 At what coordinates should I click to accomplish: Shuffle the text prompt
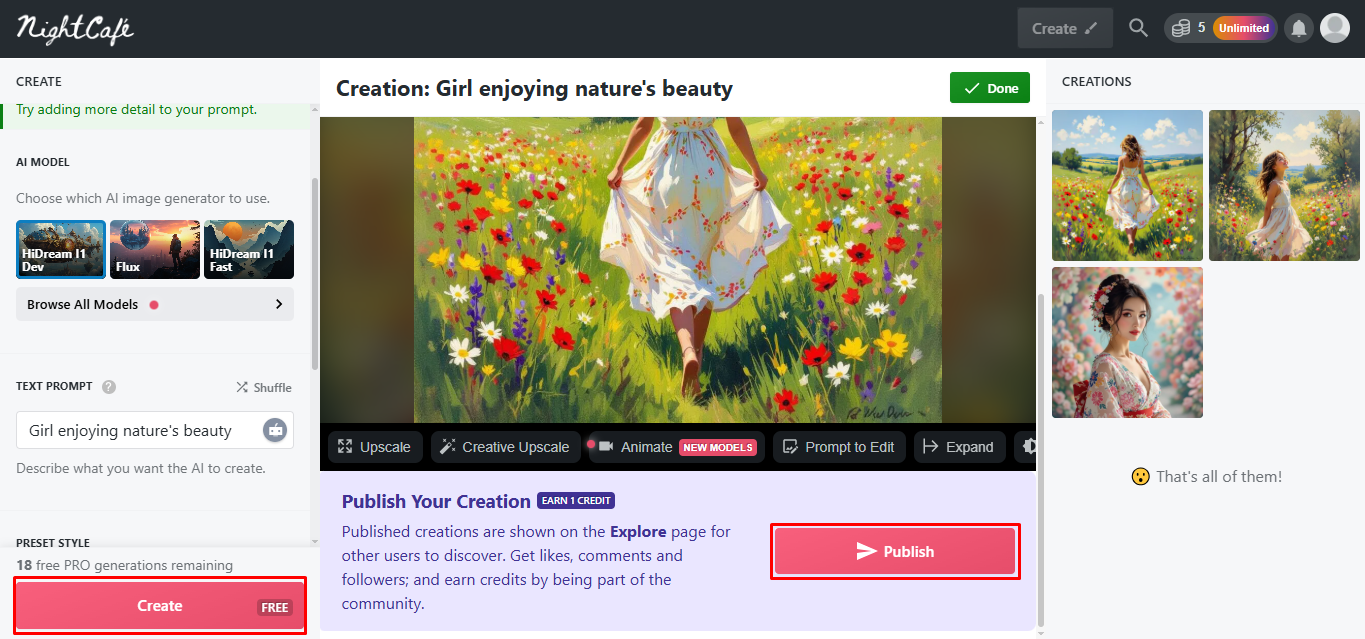tap(263, 387)
